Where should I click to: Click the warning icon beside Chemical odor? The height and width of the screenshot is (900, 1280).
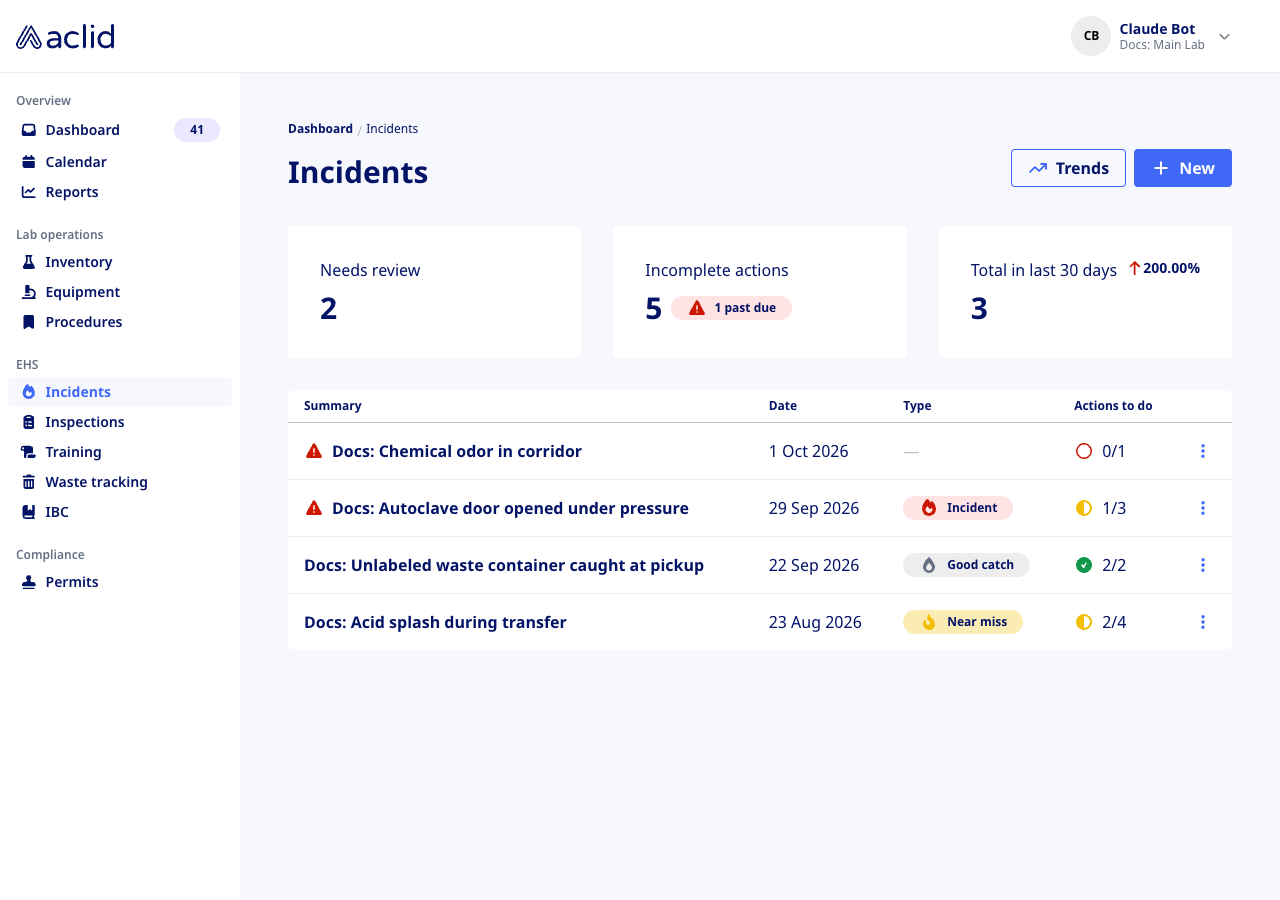pos(314,451)
